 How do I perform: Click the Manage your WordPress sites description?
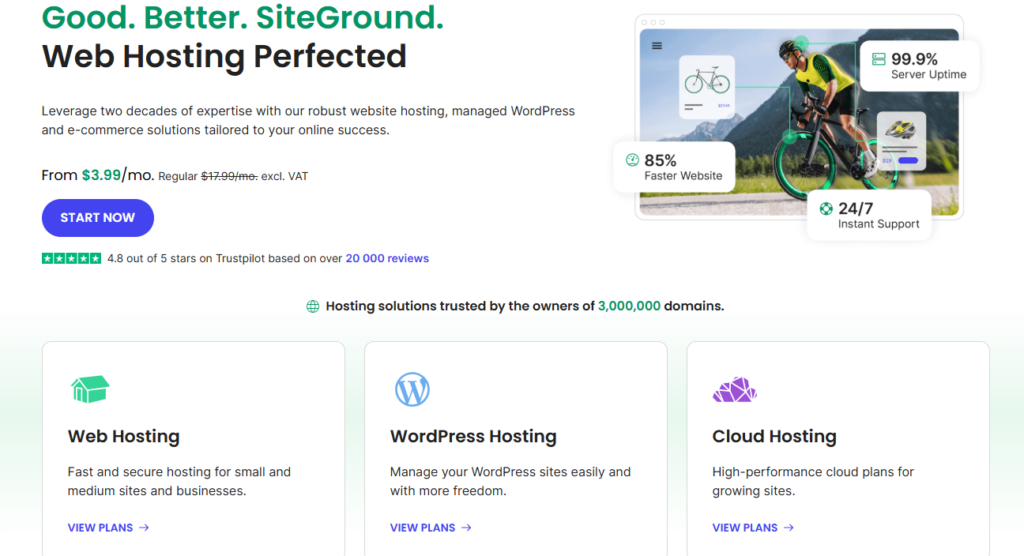[510, 481]
